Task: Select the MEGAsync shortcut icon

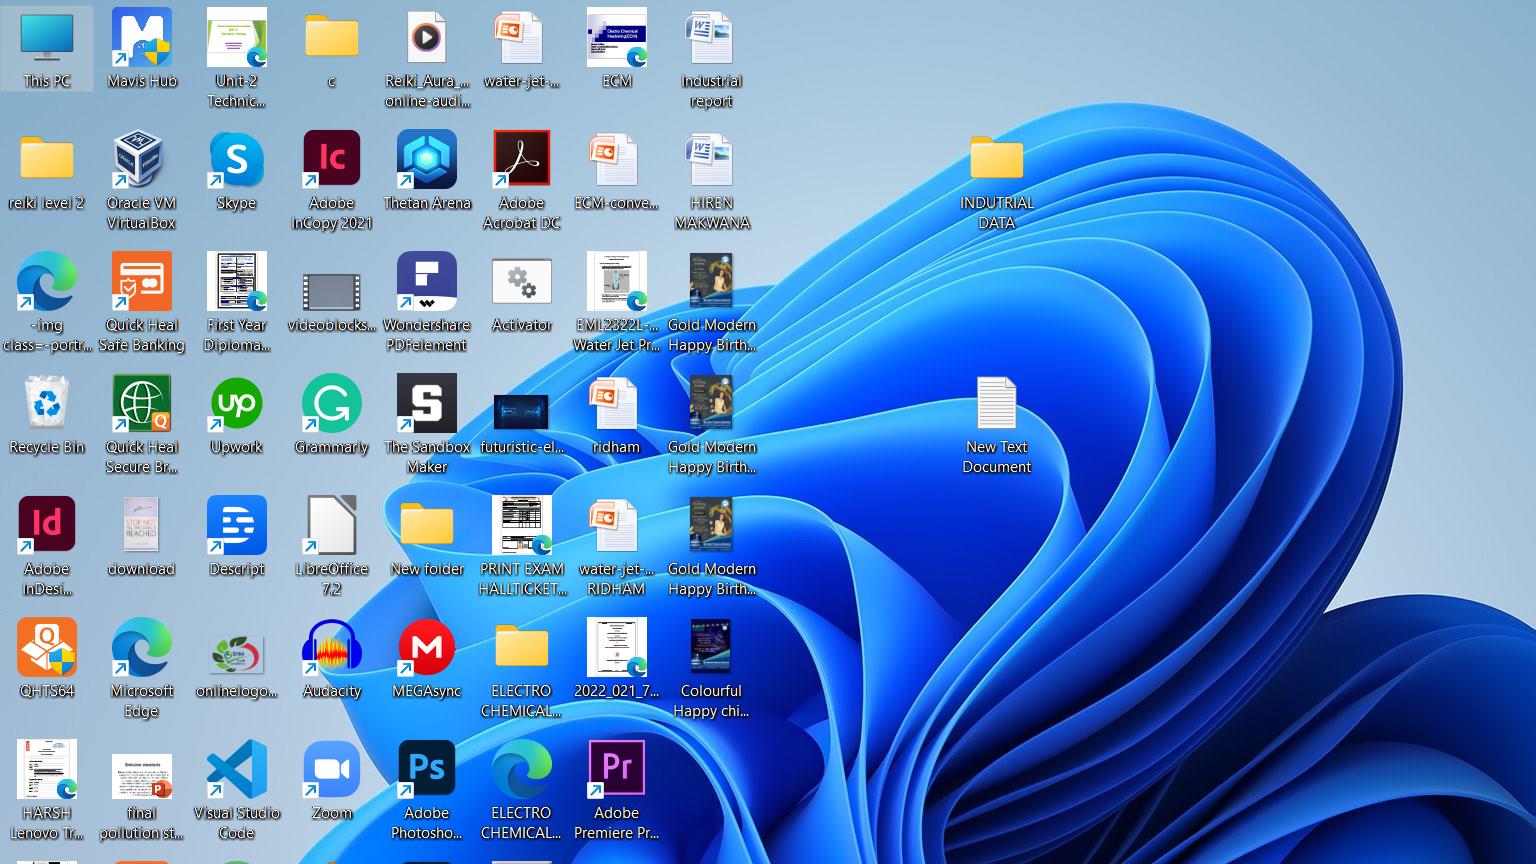Action: (427, 649)
